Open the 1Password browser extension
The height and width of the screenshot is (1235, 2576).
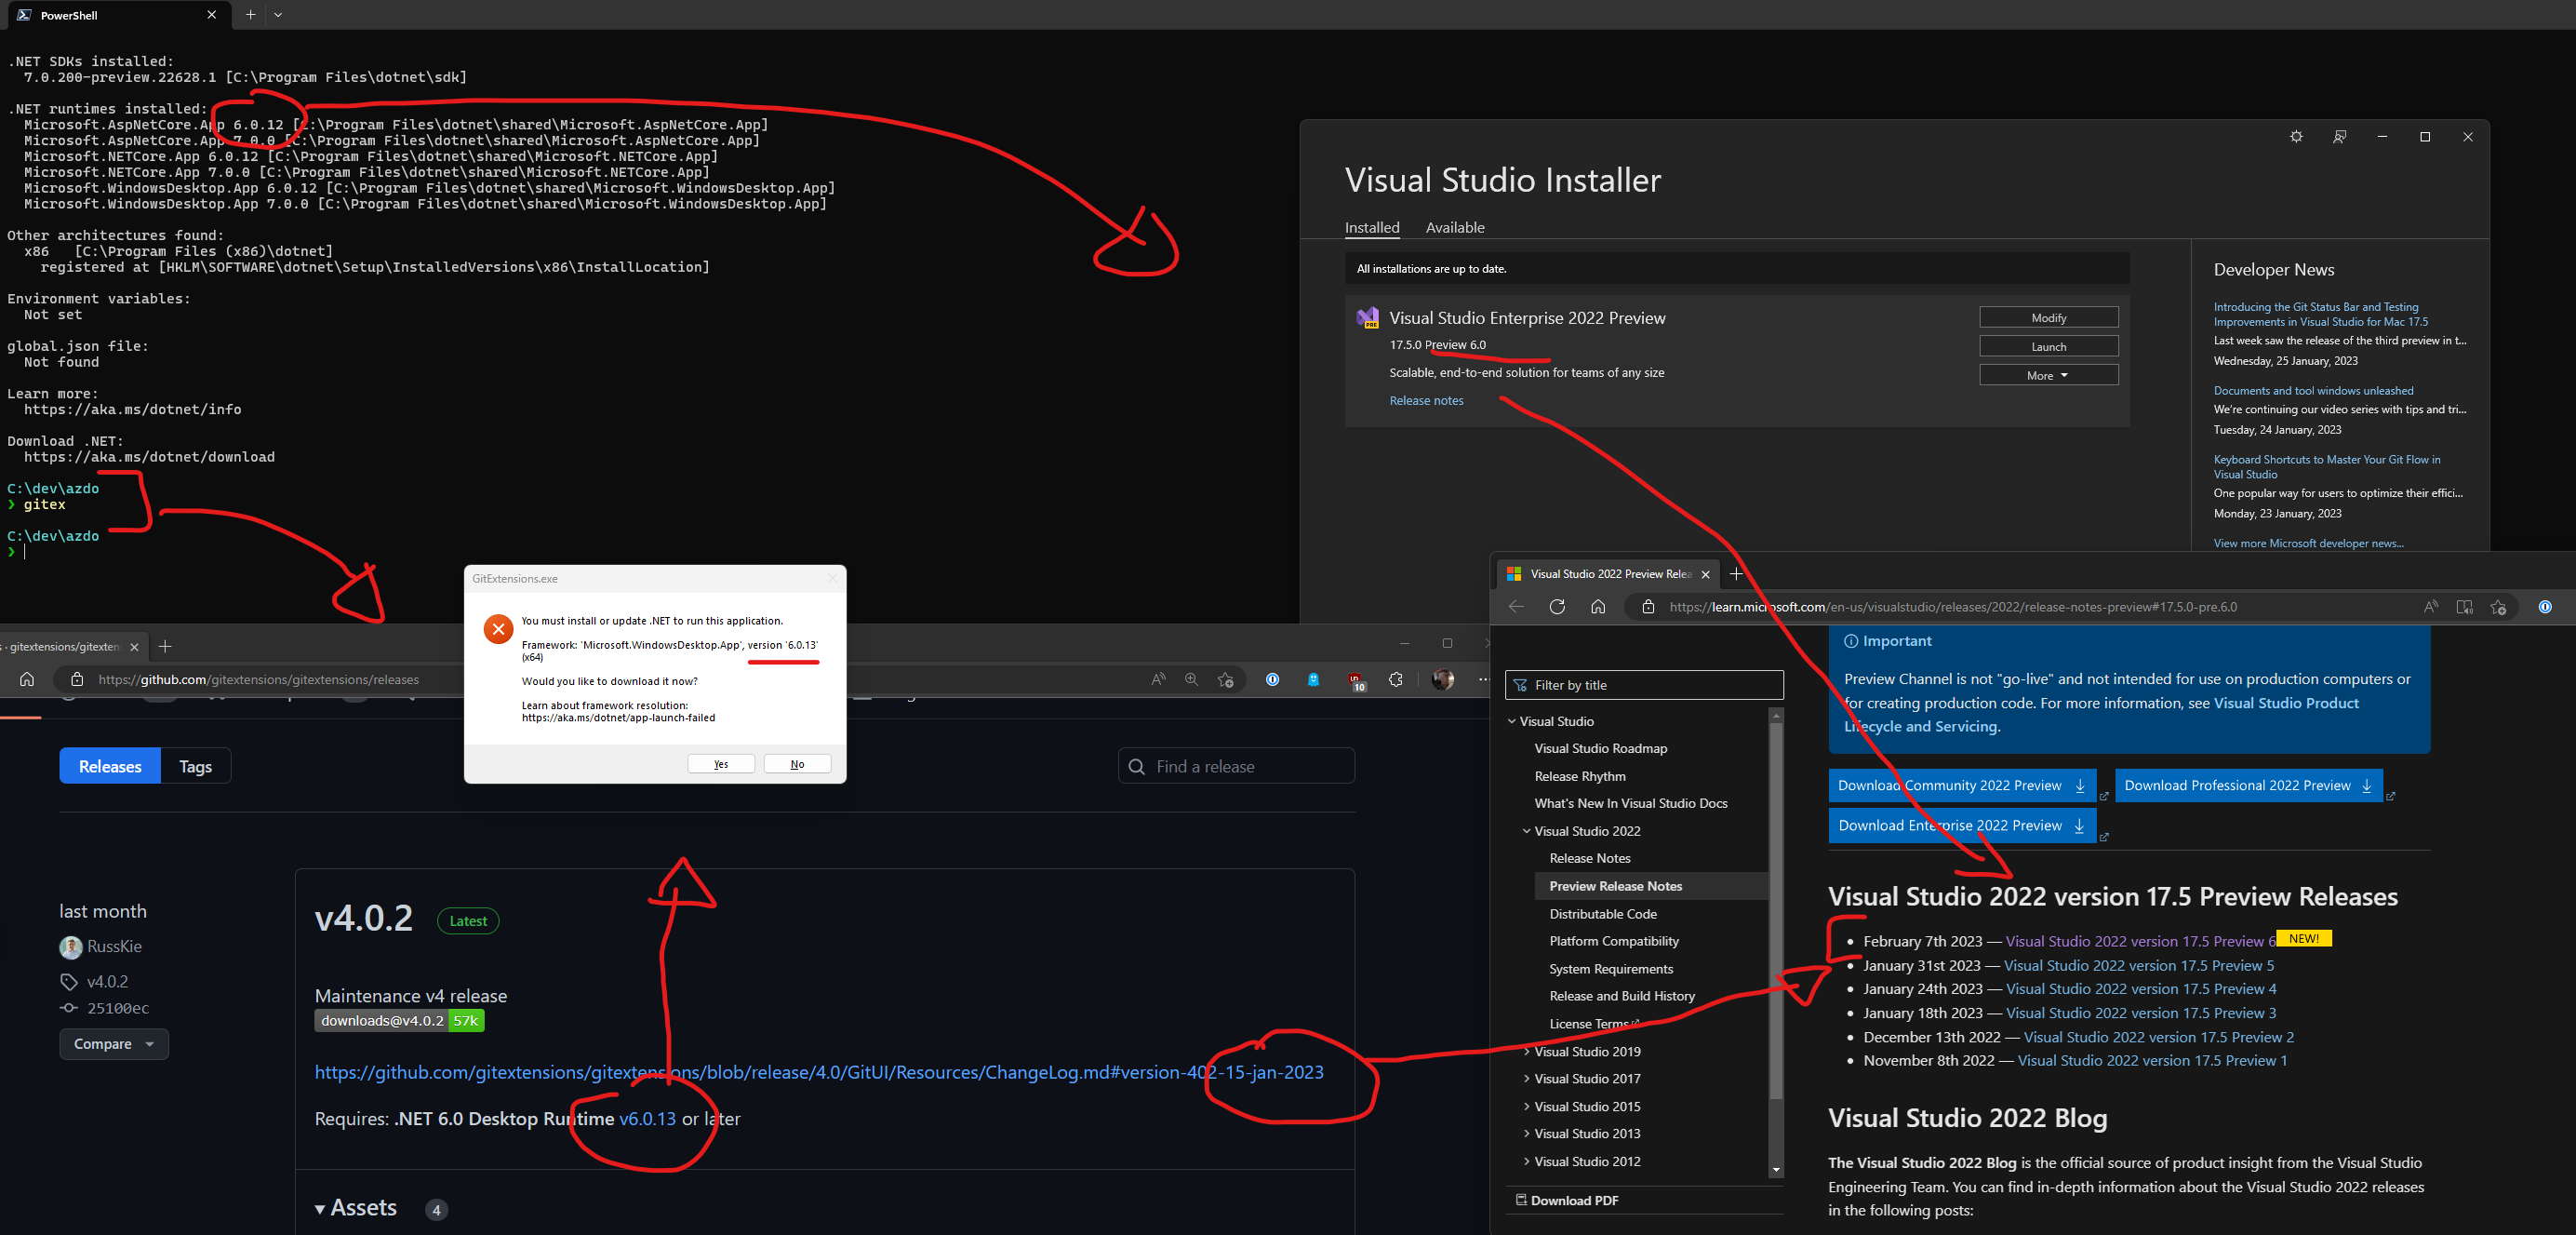pos(1272,680)
